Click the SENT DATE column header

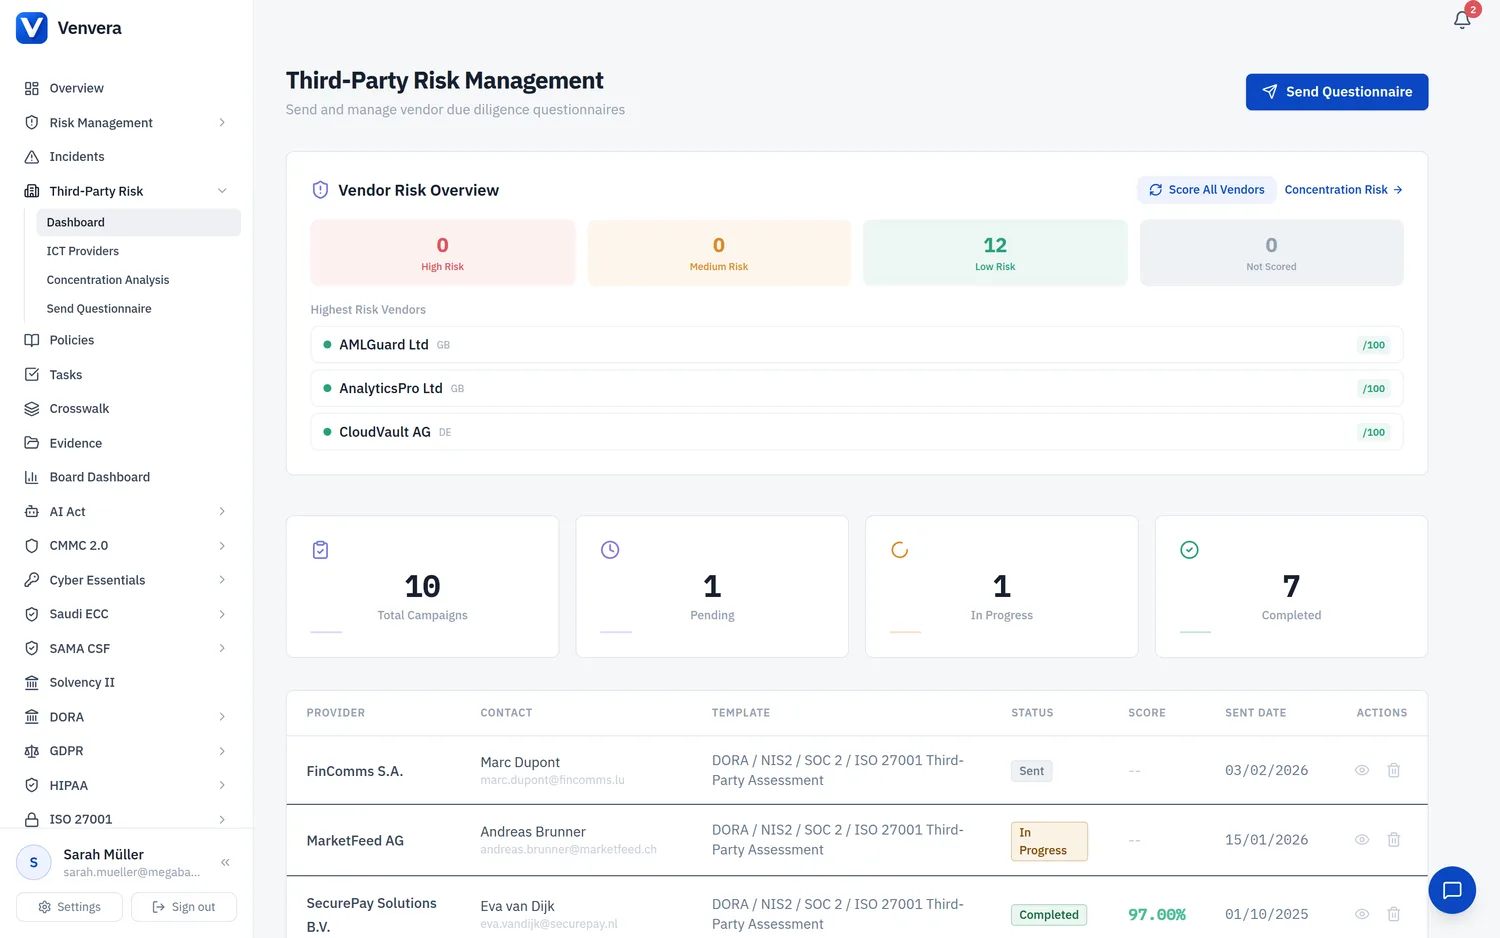coord(1256,713)
